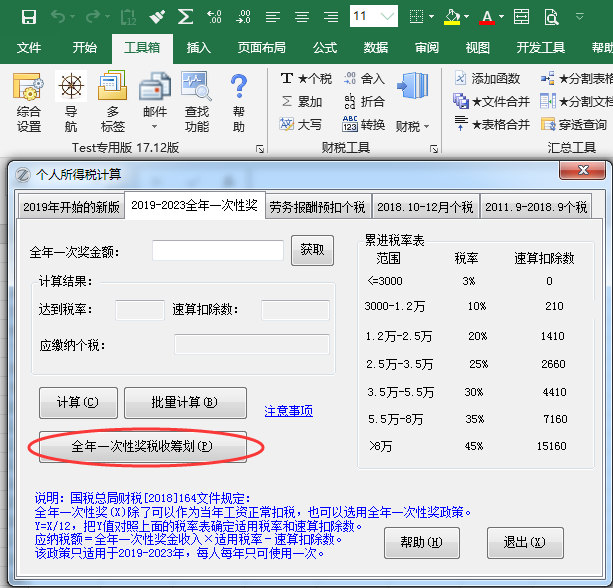The width and height of the screenshot is (613, 588).
Task: Click the 导航 ship wheel icon
Action: point(70,102)
